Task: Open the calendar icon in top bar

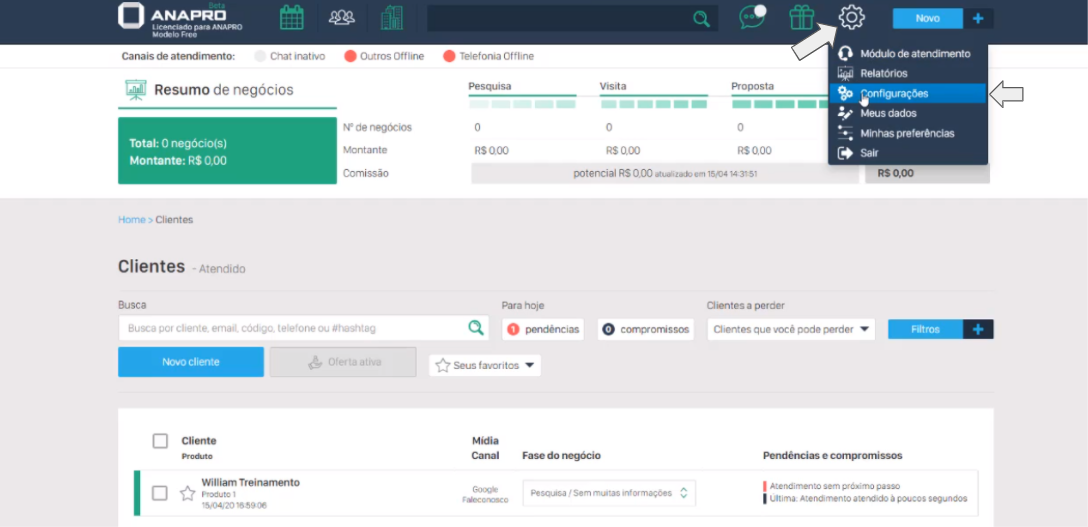Action: [x=291, y=18]
